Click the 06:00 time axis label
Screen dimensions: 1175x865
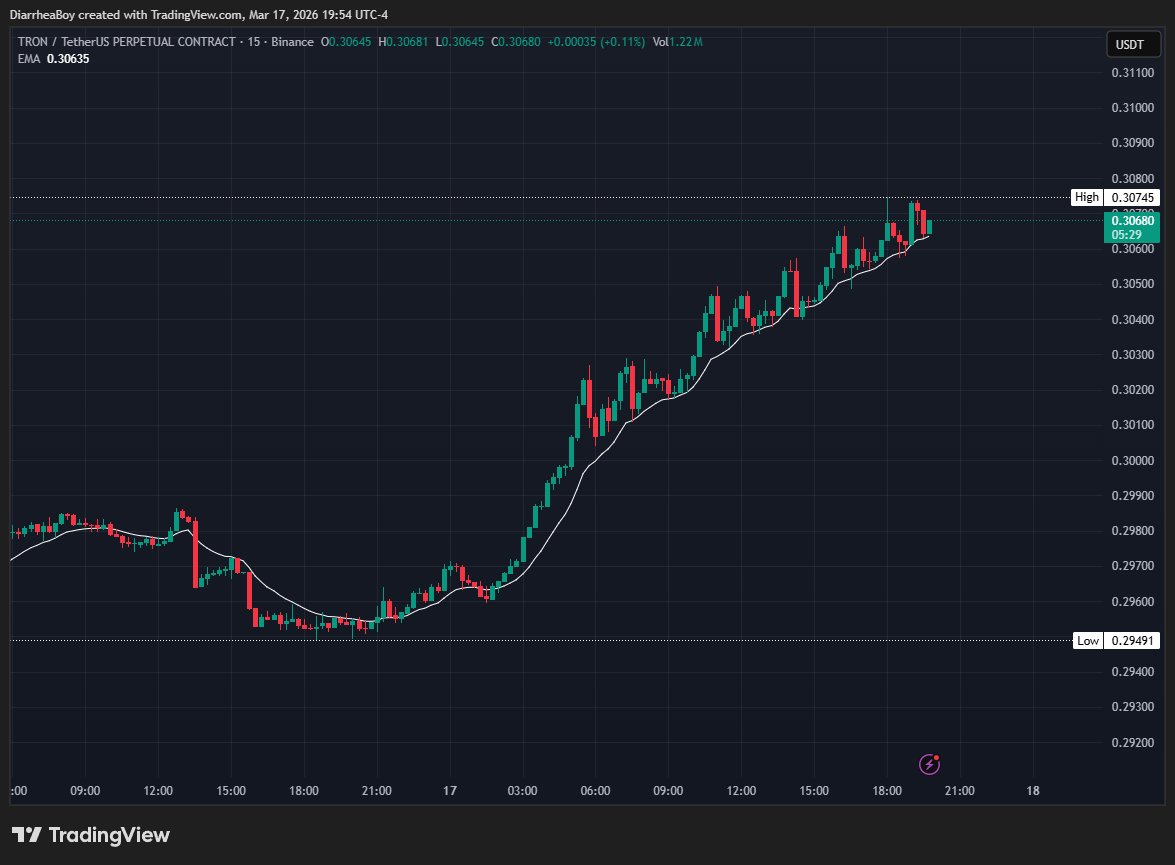tap(595, 791)
